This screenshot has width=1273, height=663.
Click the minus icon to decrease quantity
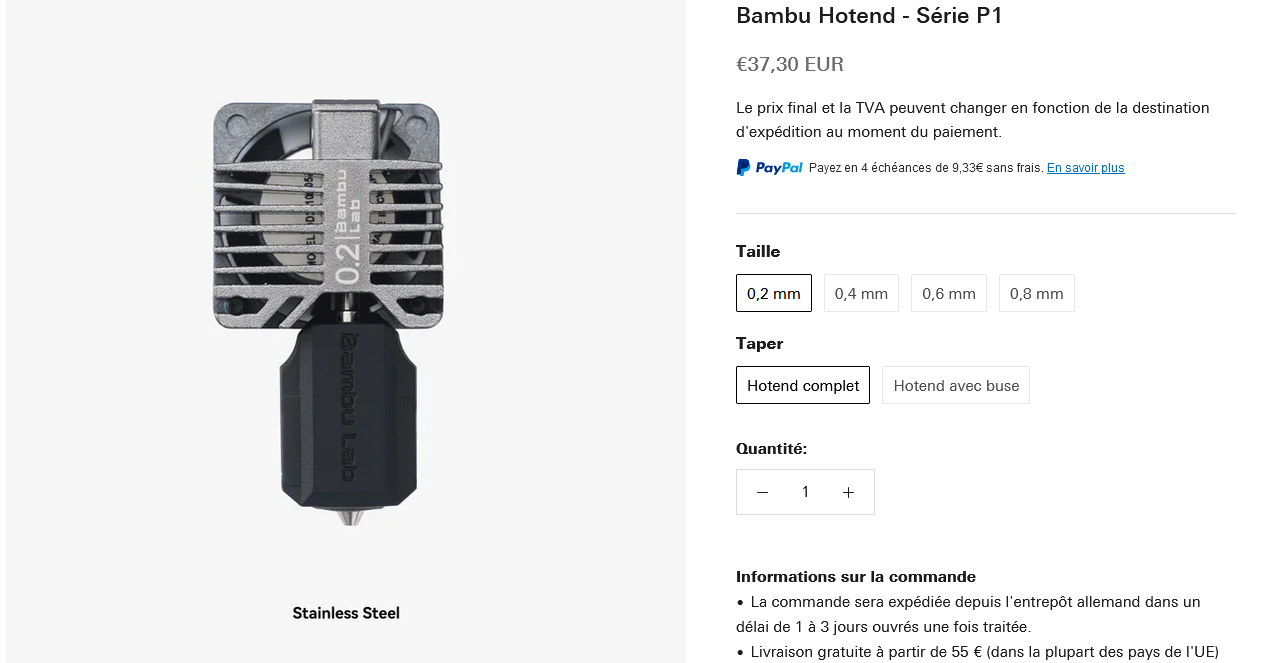[762, 492]
